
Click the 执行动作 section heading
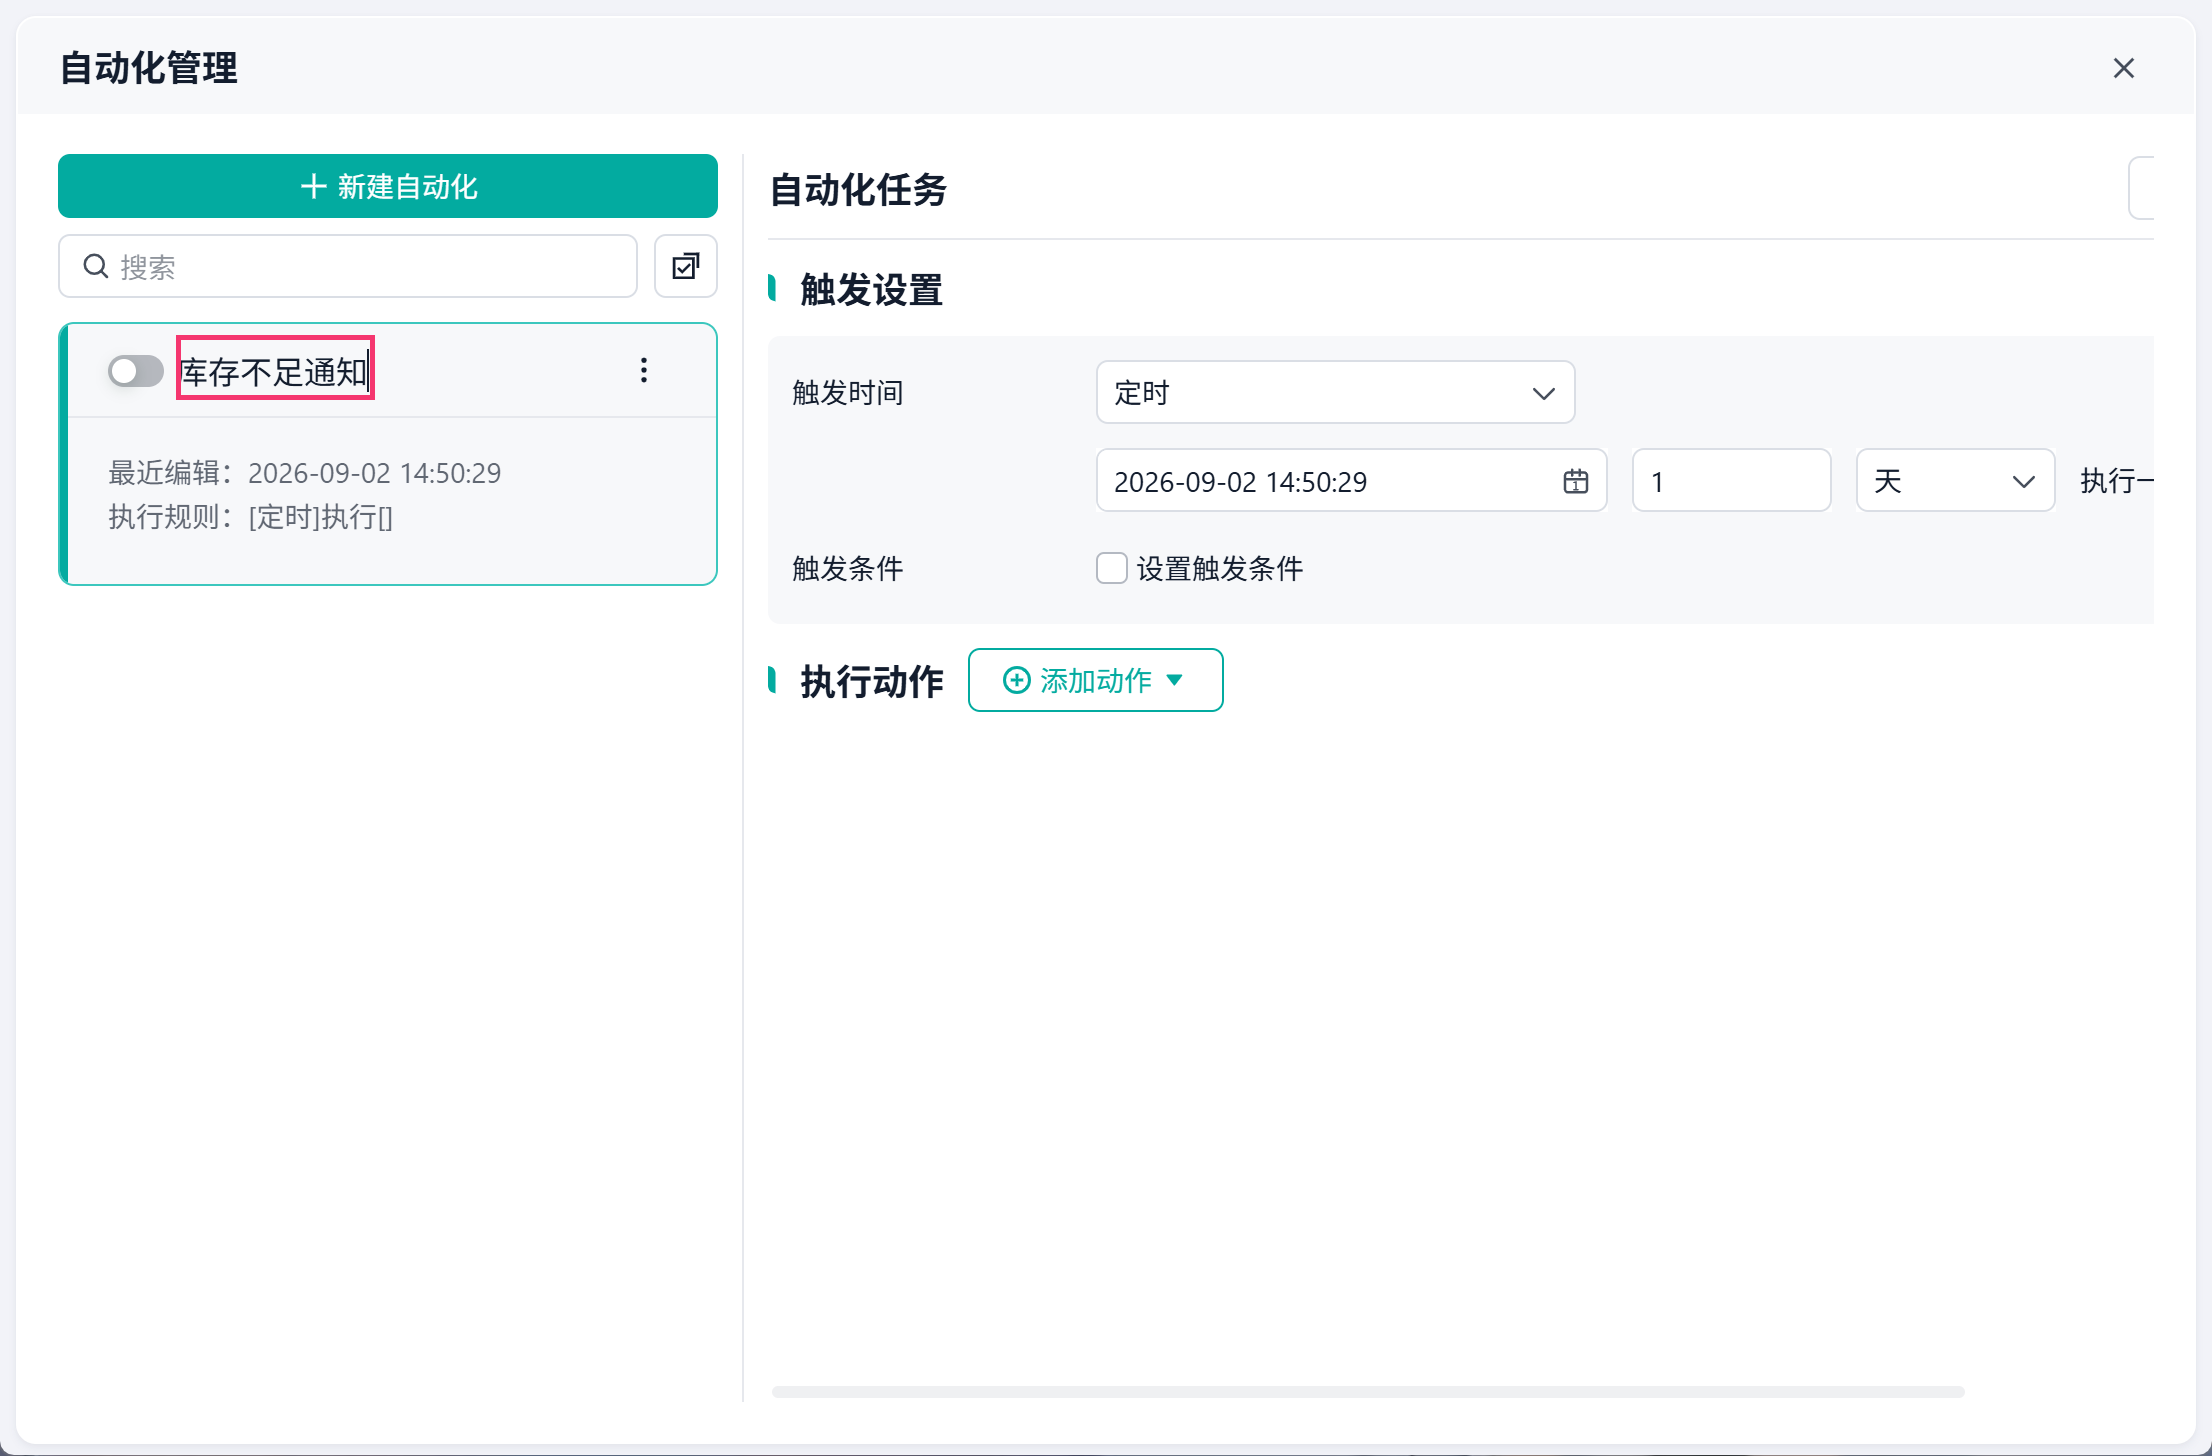[x=871, y=682]
